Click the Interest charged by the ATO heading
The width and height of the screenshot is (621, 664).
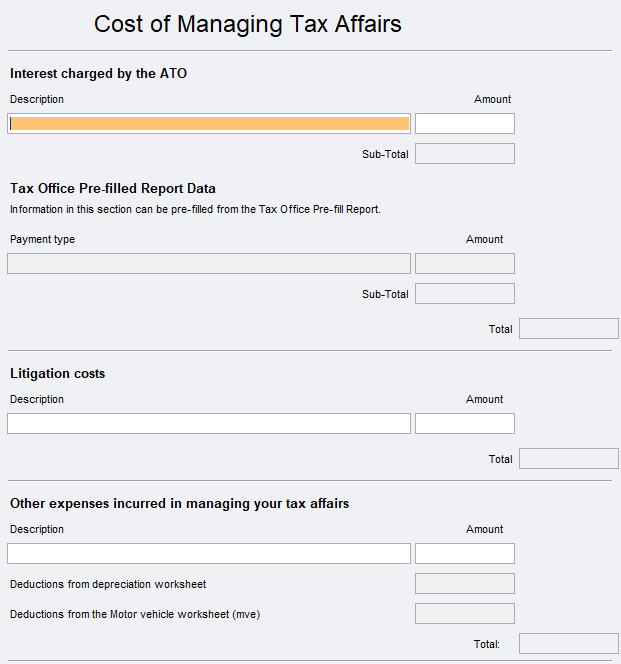(98, 73)
